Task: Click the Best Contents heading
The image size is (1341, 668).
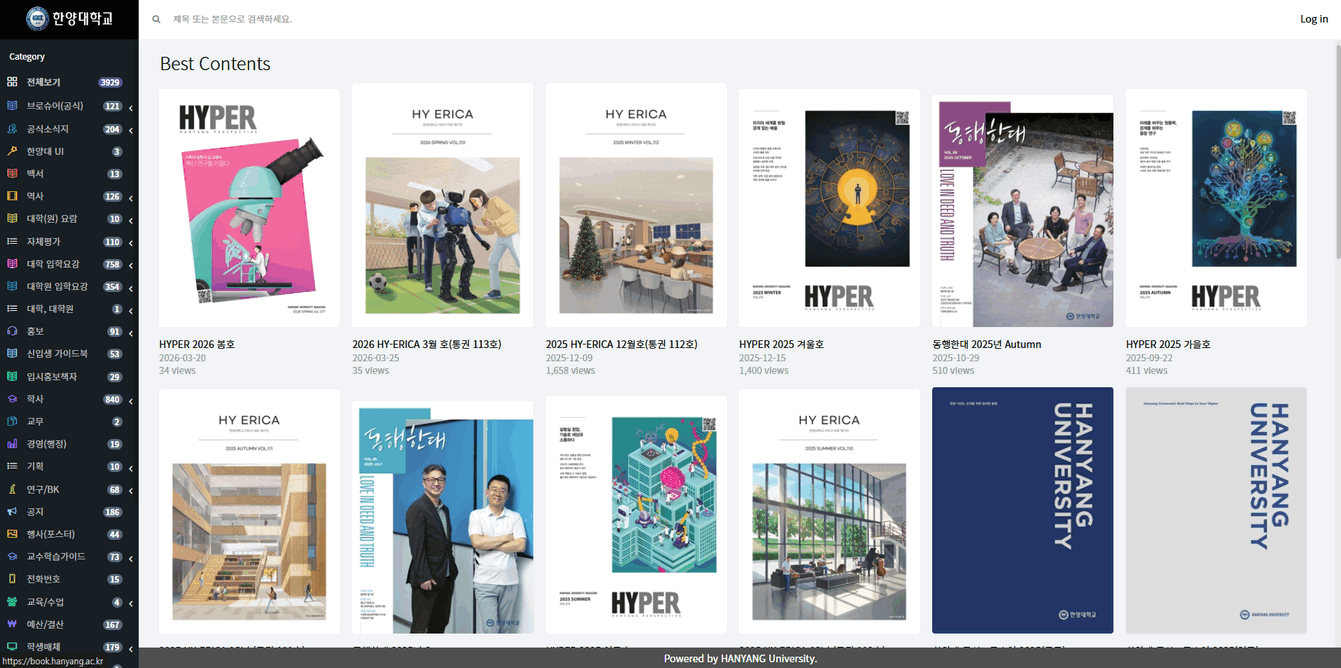Action: click(215, 64)
